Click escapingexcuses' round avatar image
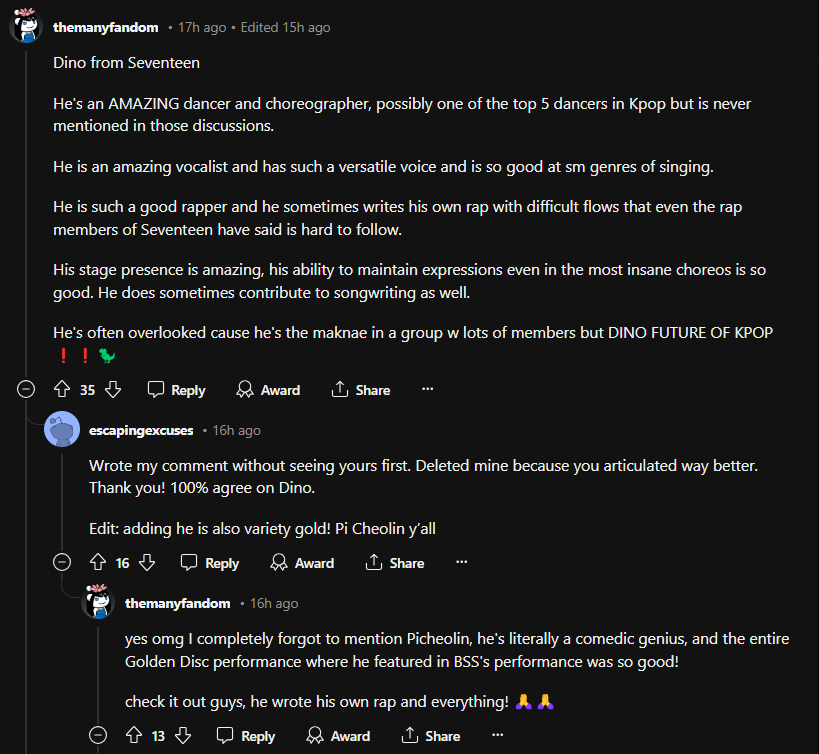Screen dimensions: 819x754 tap(62, 430)
